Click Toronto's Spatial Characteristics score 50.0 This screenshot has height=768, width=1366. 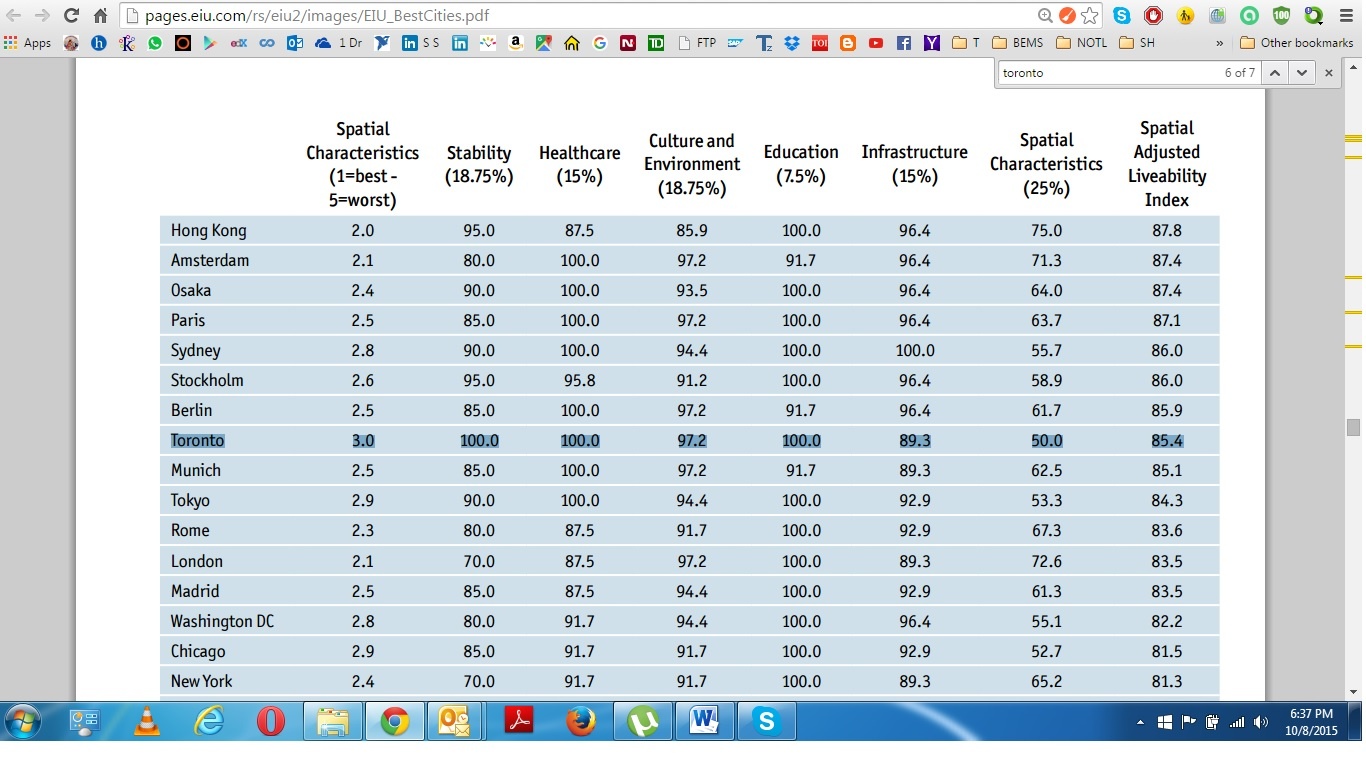tap(1046, 440)
